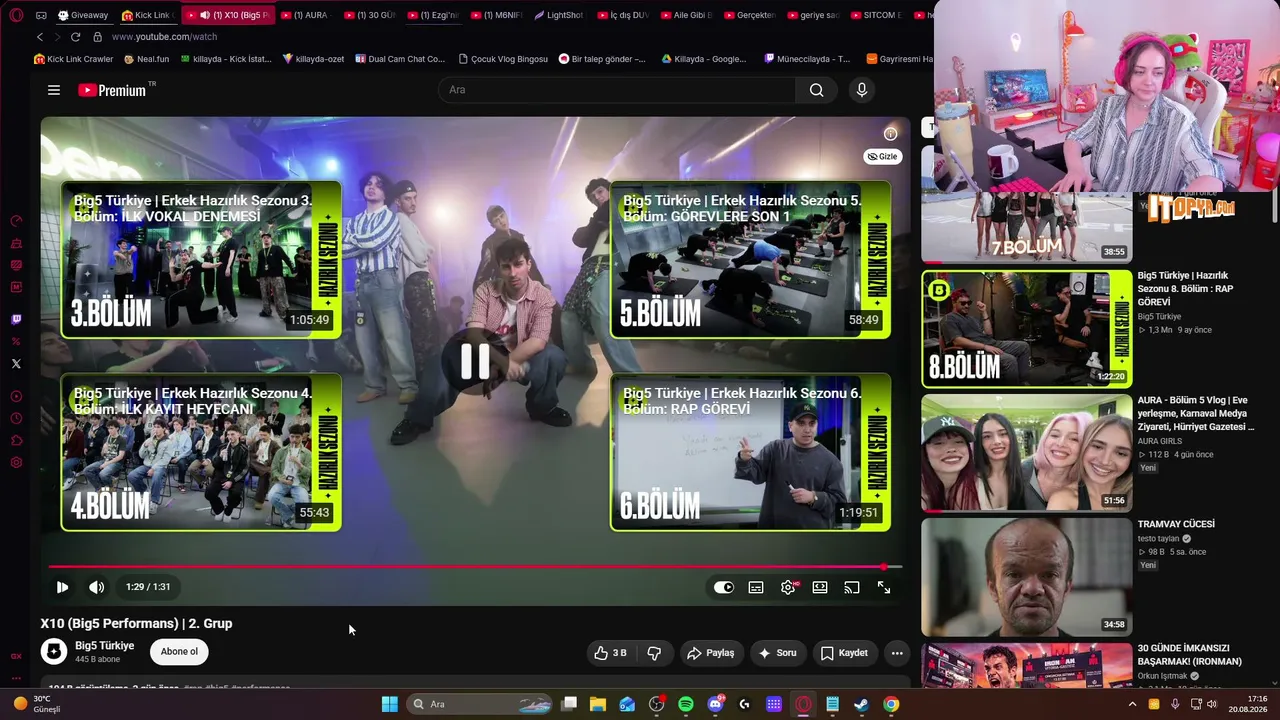The height and width of the screenshot is (720, 1280).
Task: Open the 4.BÖLÜM end-screen video
Action: point(201,452)
